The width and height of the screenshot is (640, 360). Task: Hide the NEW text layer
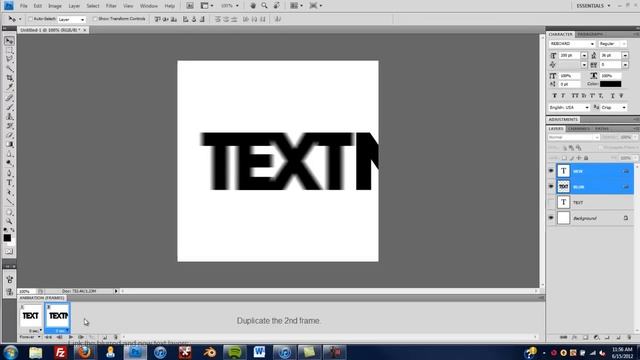pos(551,171)
